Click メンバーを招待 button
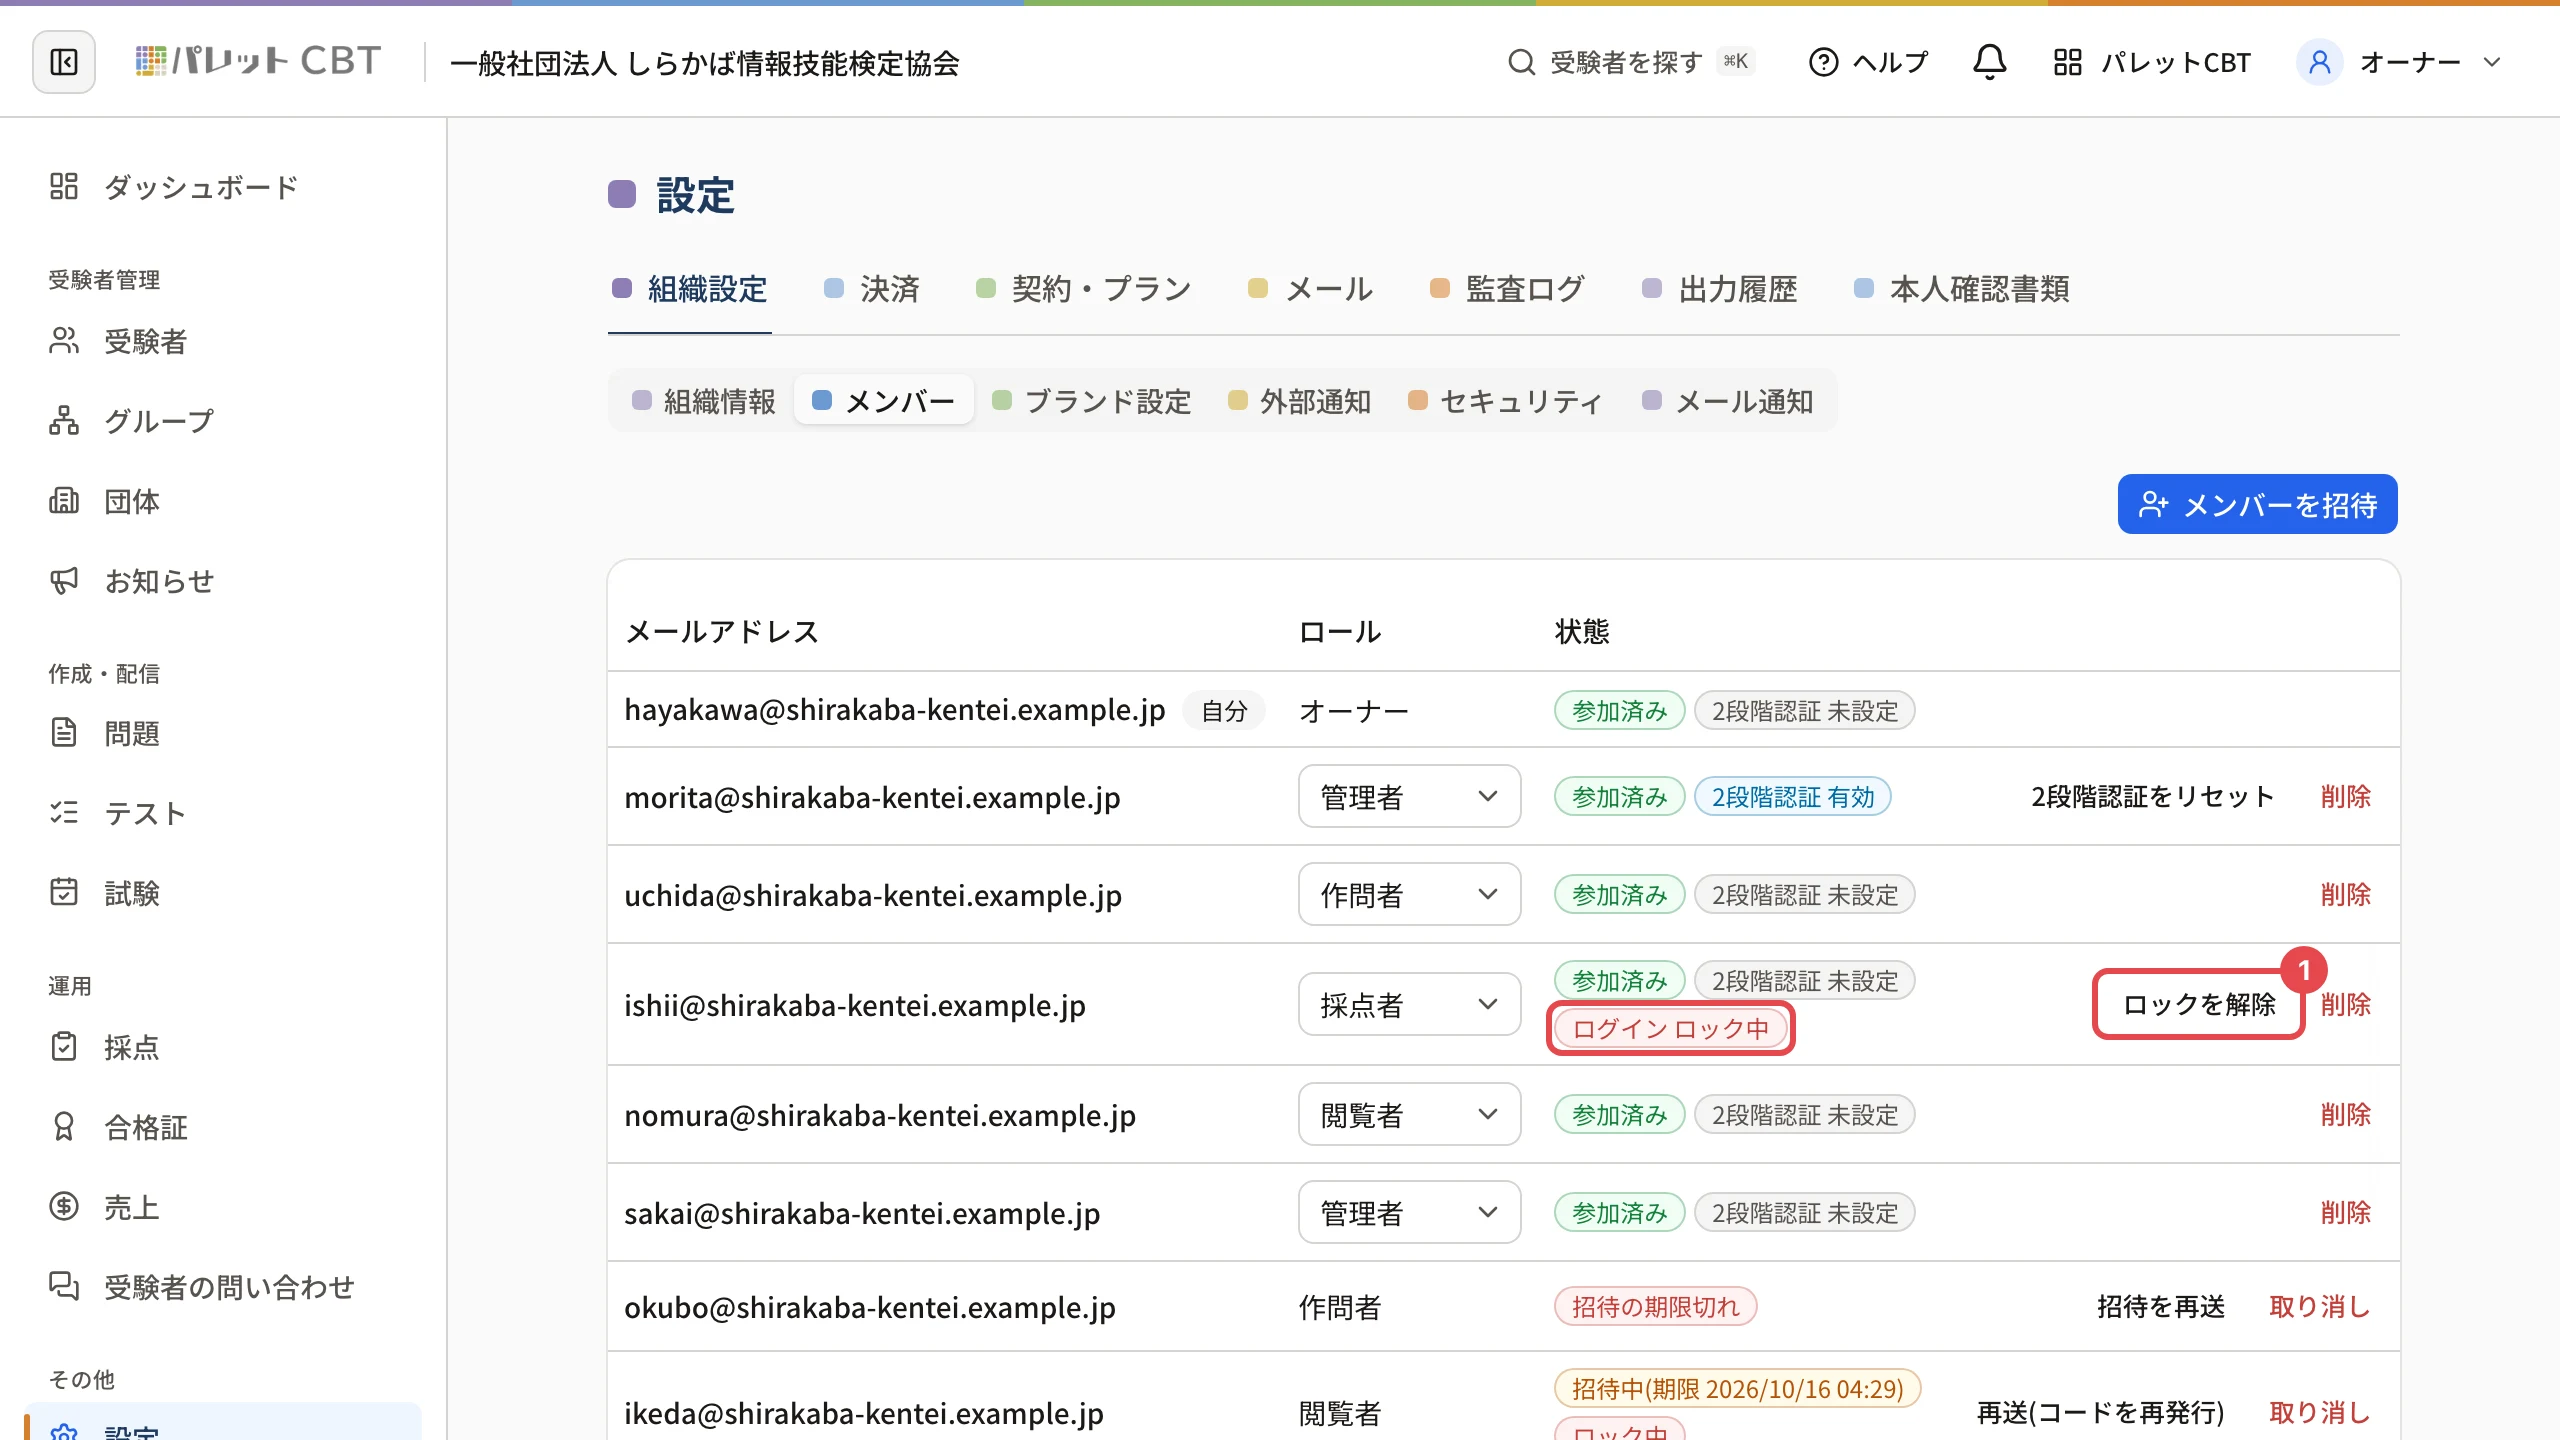Image resolution: width=2560 pixels, height=1440 pixels. pyautogui.click(x=2257, y=504)
